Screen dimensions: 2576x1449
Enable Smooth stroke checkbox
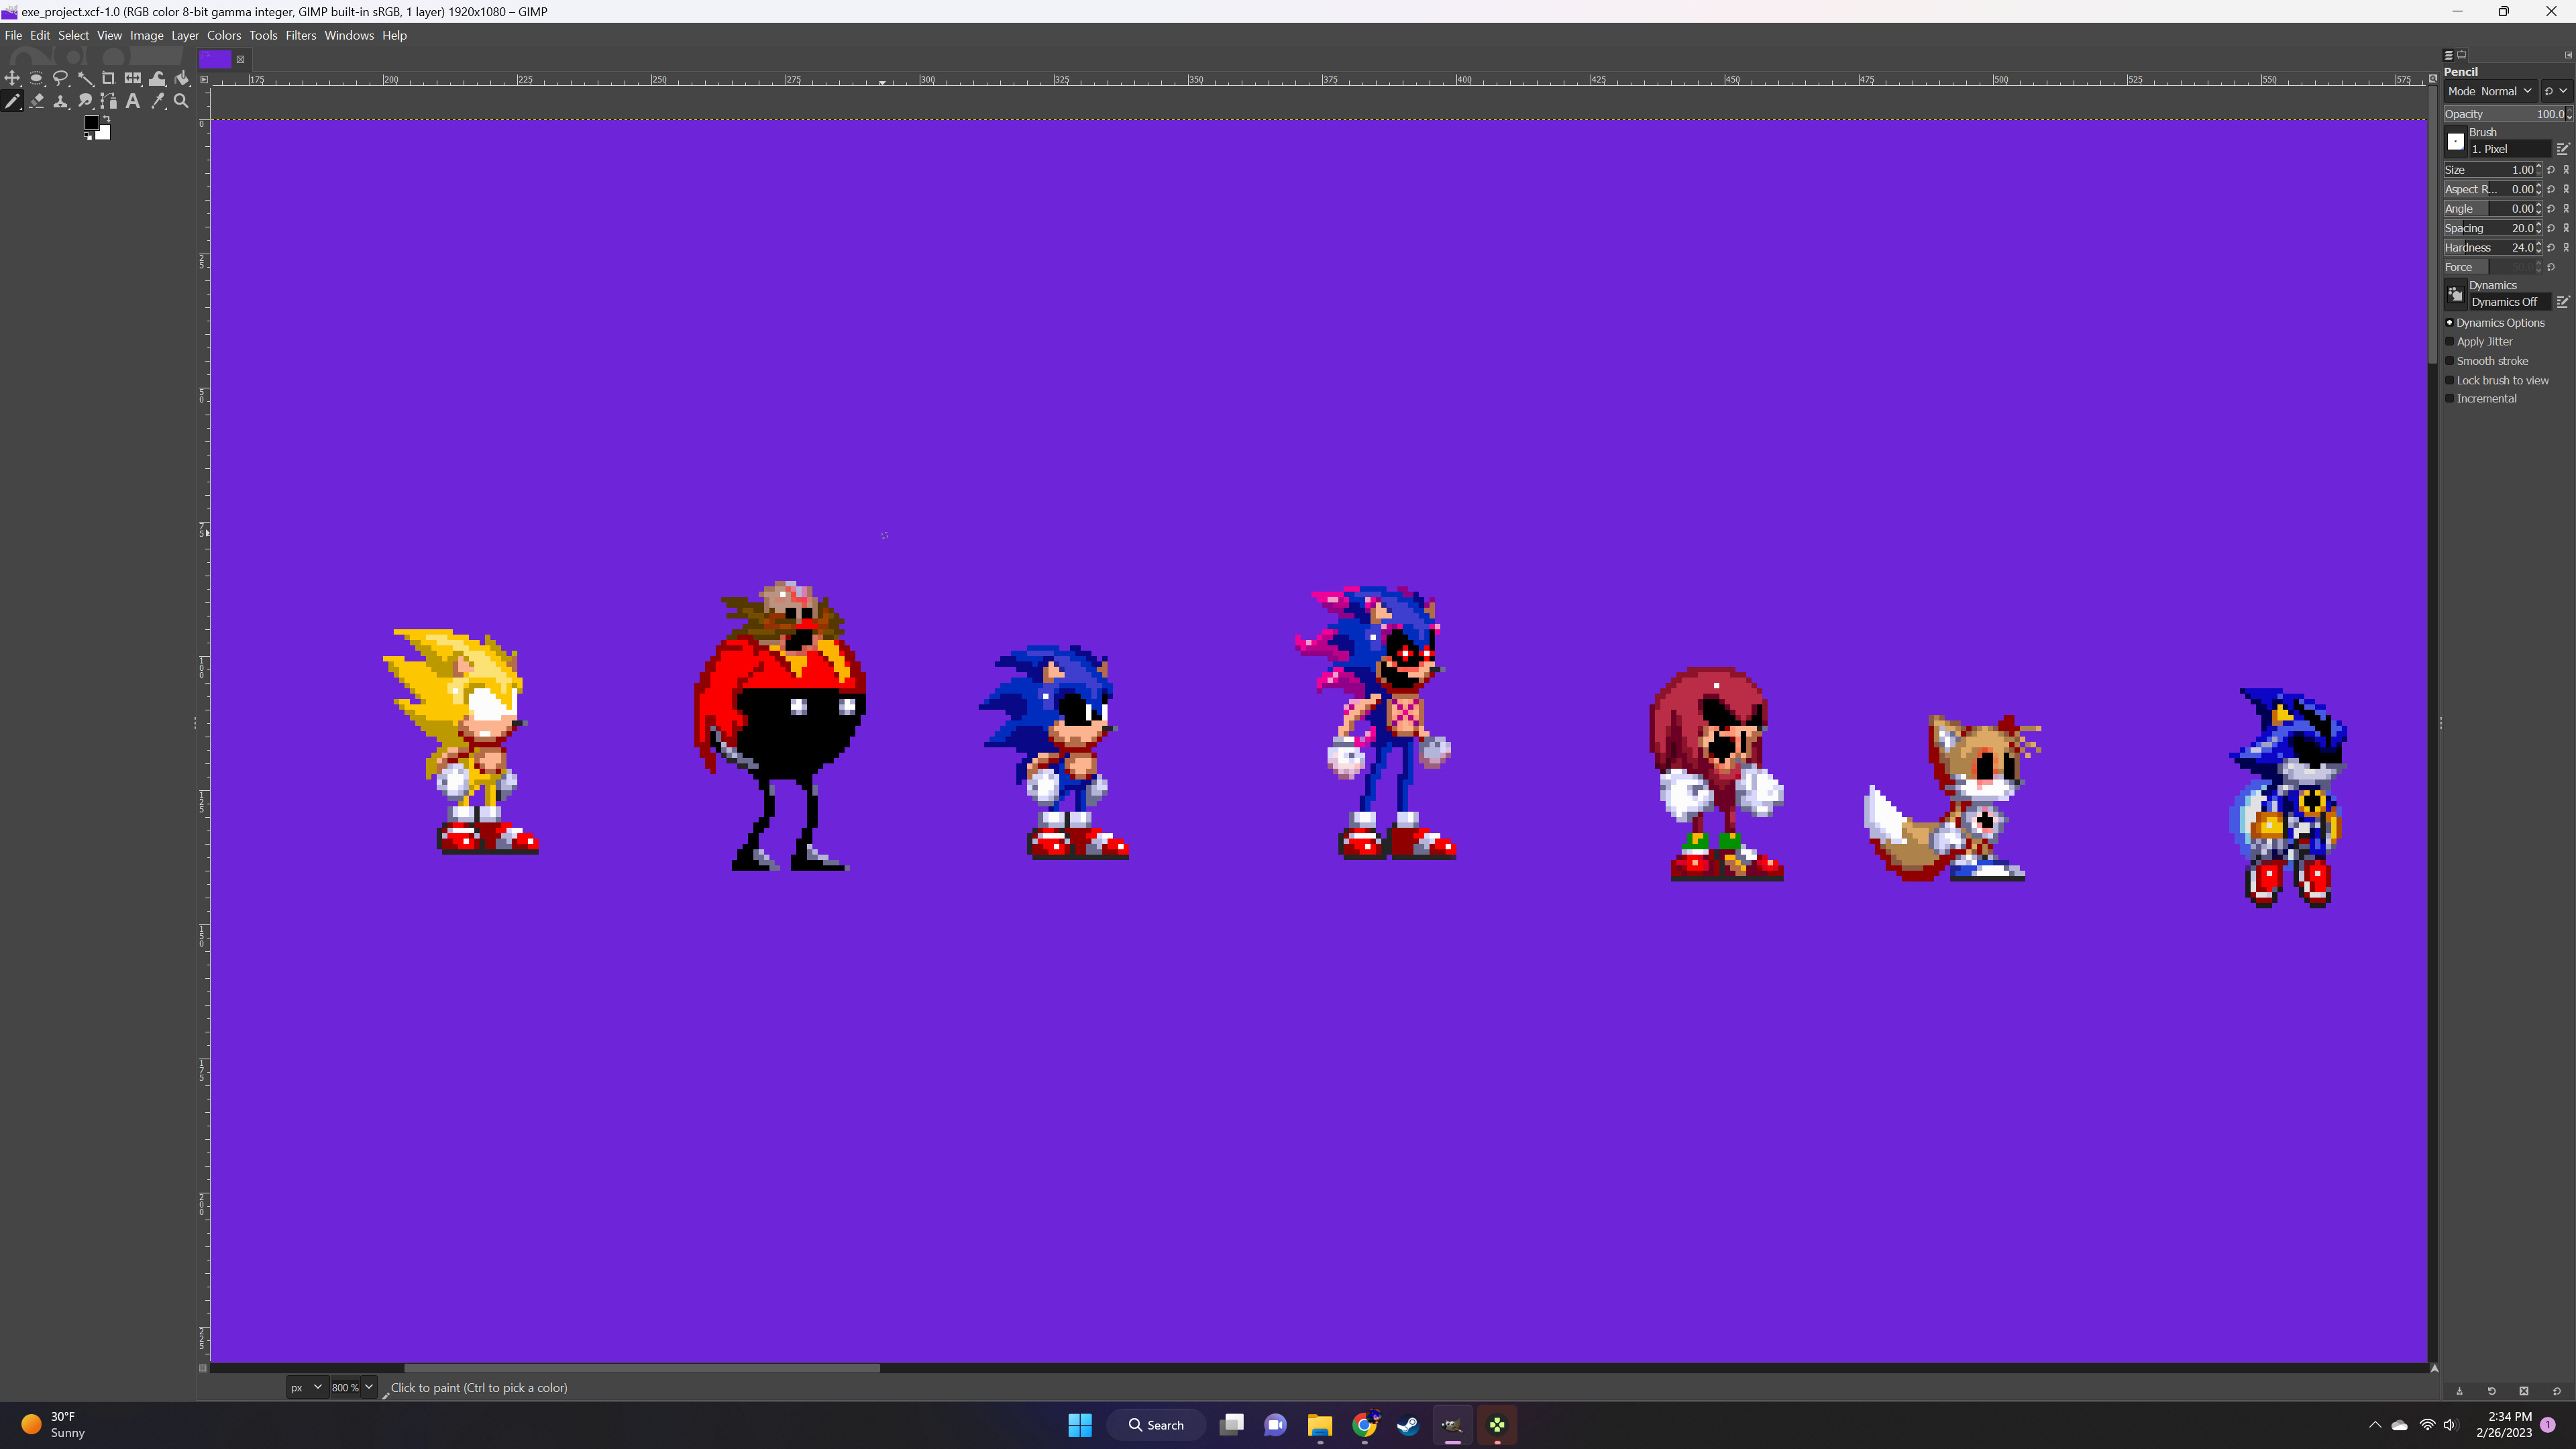tap(2450, 361)
